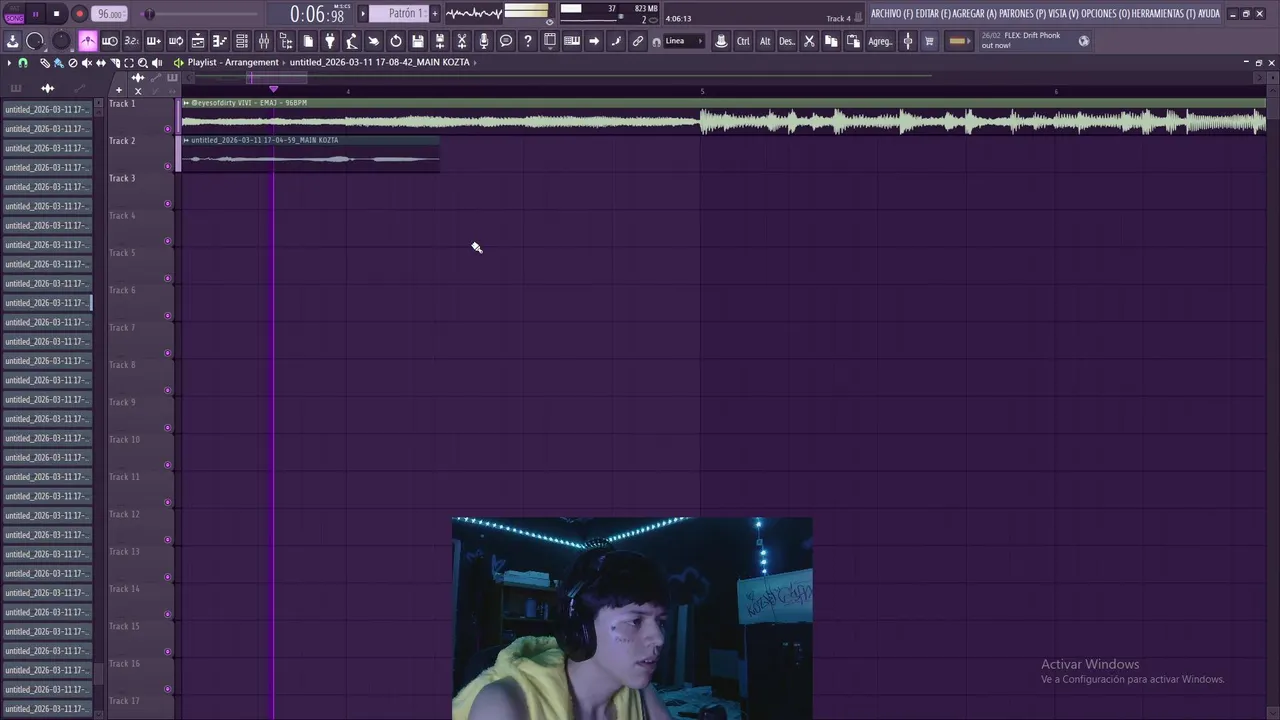Toggle the playlist magnet snap icon

(x=23, y=63)
